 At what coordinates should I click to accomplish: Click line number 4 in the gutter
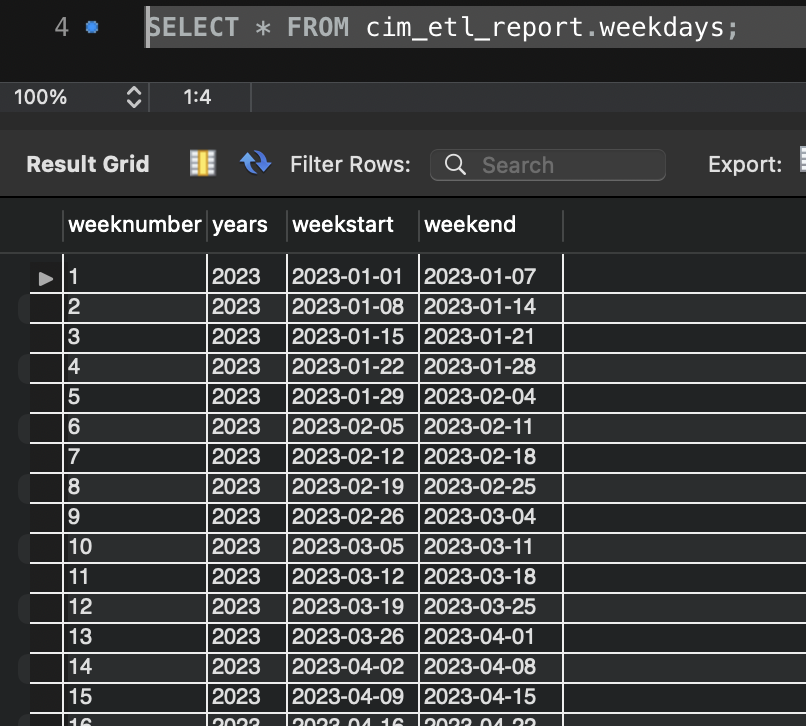(61, 28)
